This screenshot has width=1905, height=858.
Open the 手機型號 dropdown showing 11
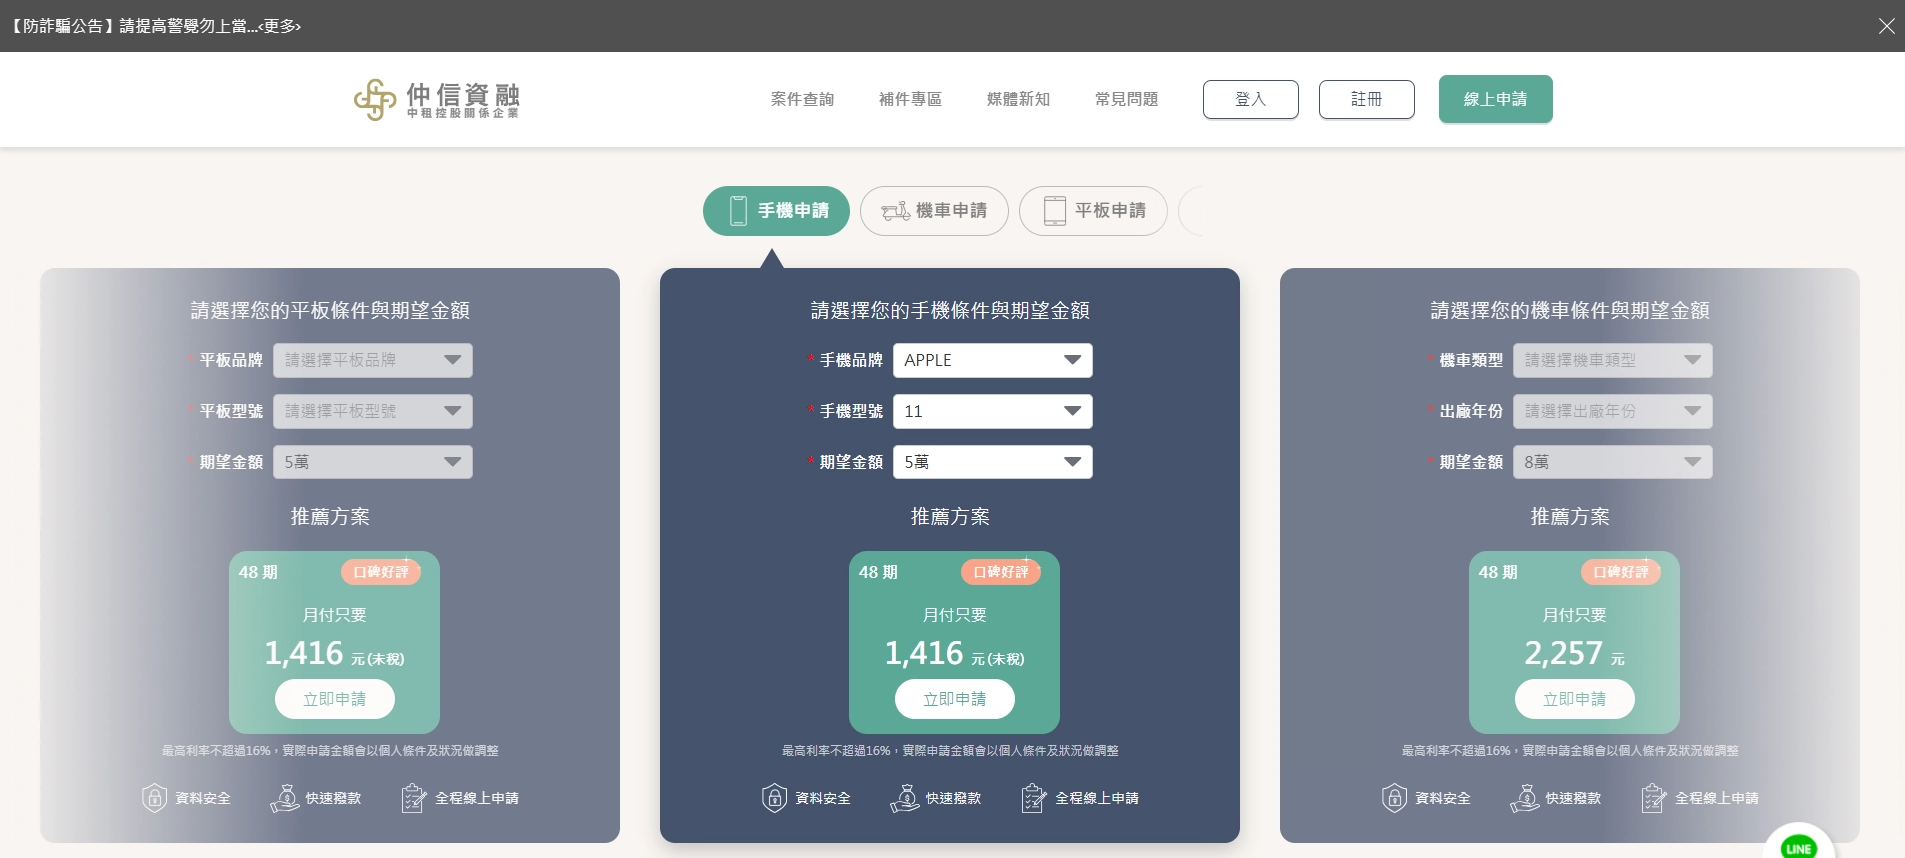point(992,411)
